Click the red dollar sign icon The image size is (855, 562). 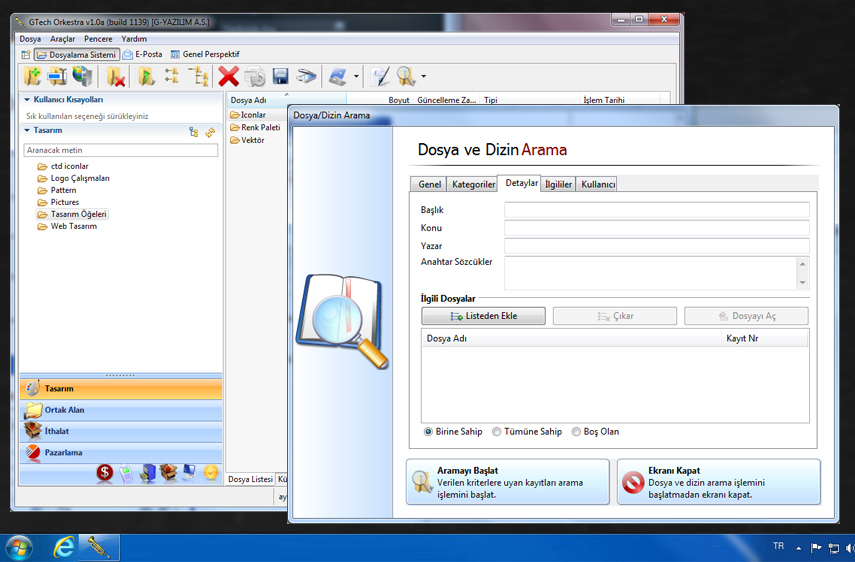pyautogui.click(x=105, y=473)
